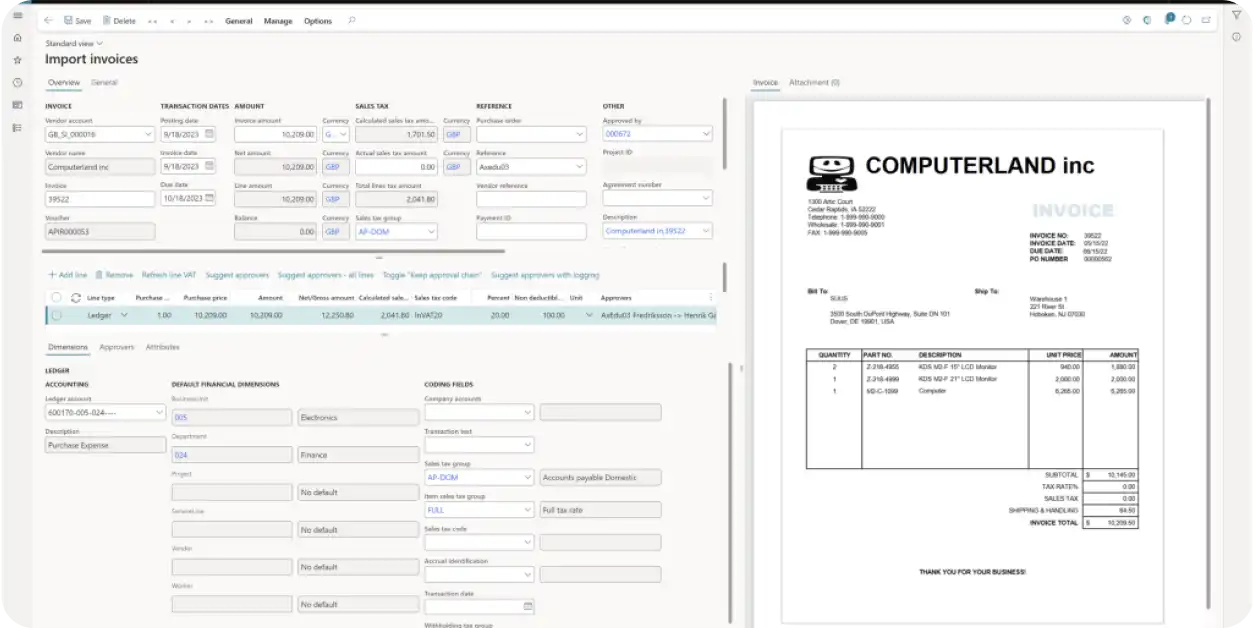Click the Invoice number field 39522
The height and width of the screenshot is (628, 1253).
pos(100,199)
